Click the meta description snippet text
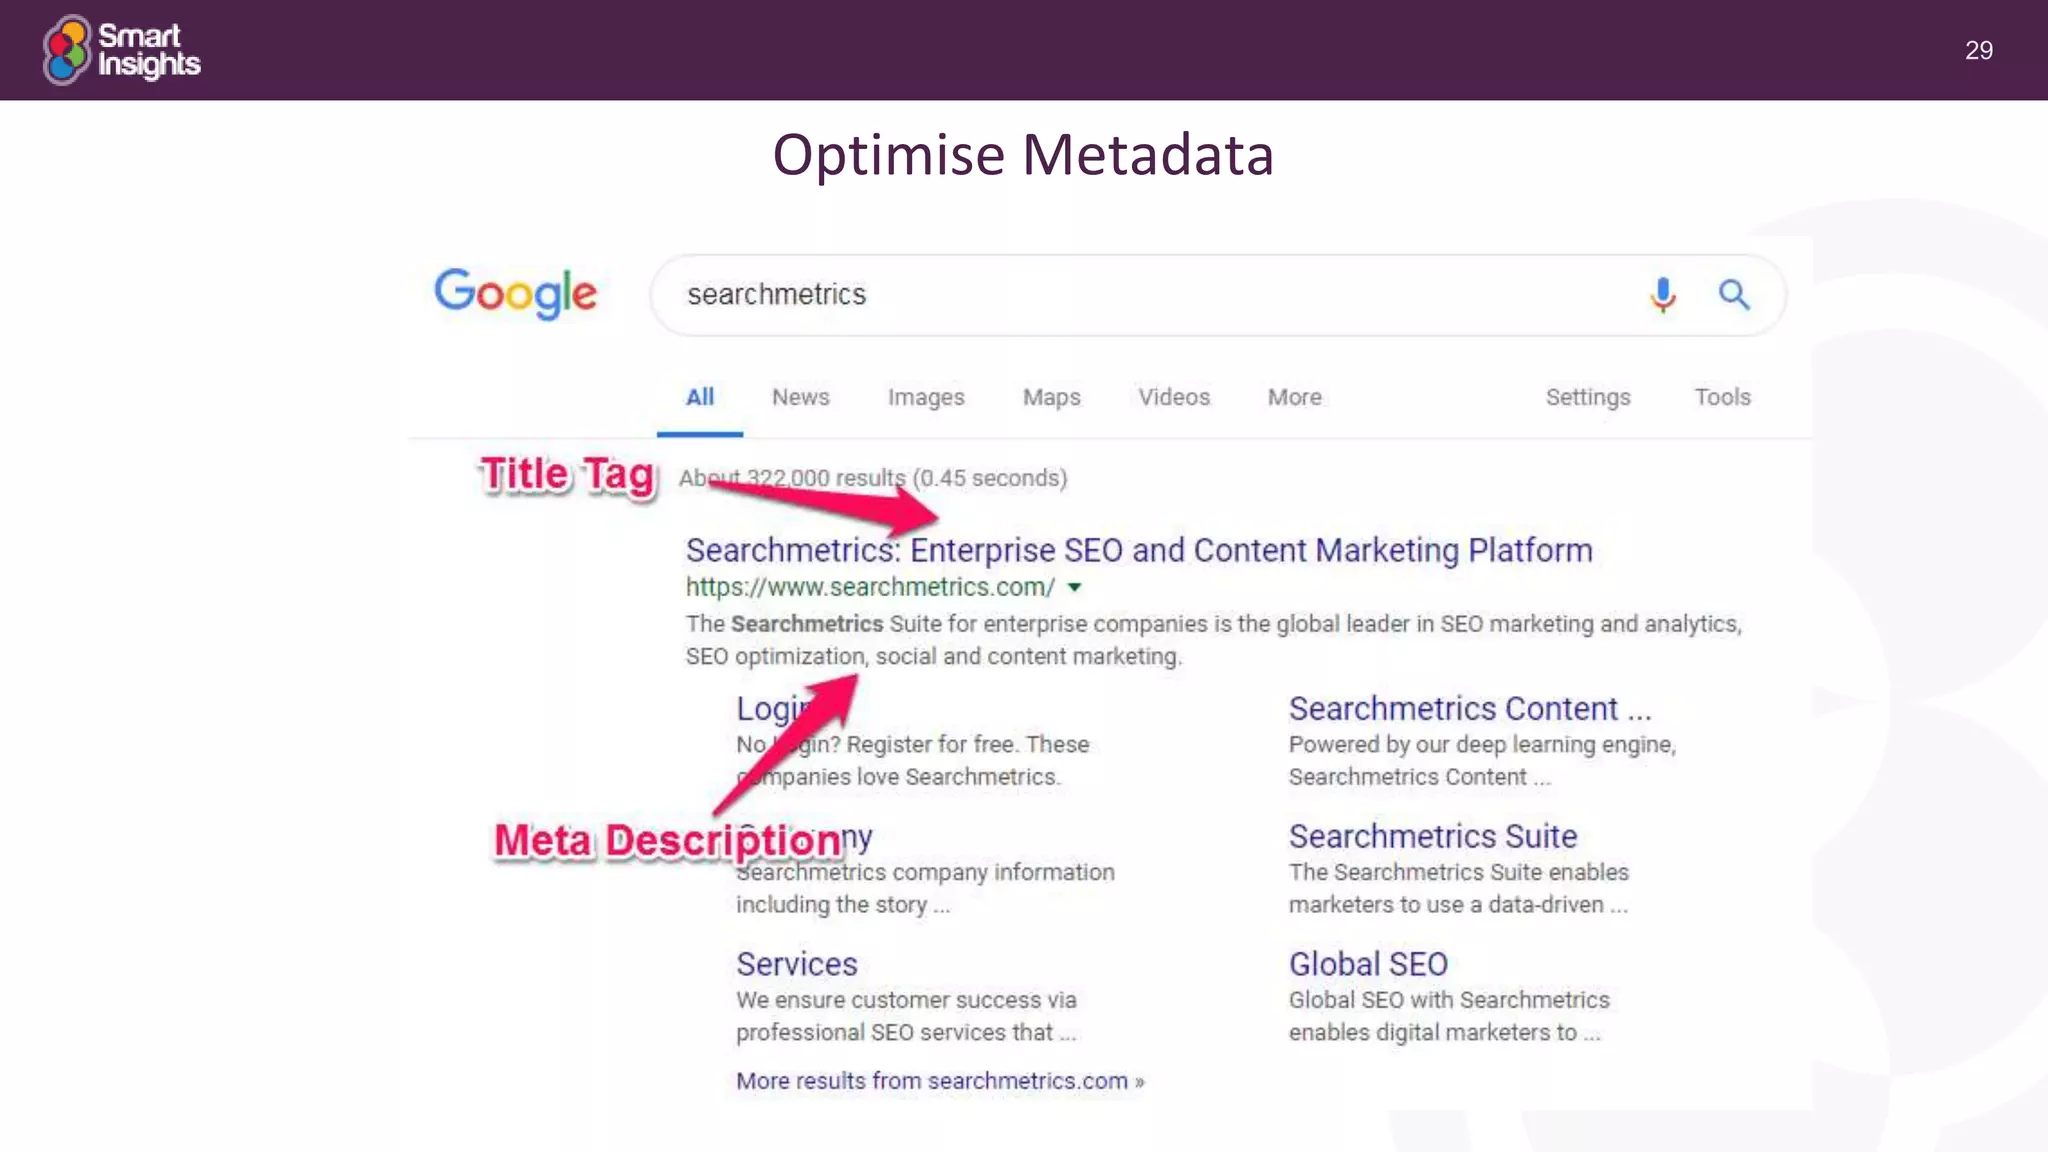Screen dimensions: 2048x1152 (1214, 640)
